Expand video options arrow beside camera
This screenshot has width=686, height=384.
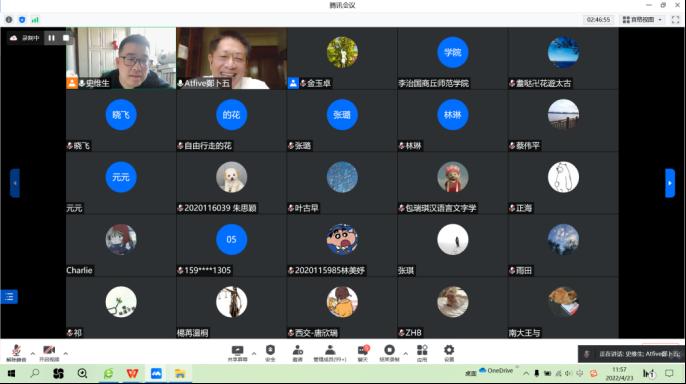point(66,353)
